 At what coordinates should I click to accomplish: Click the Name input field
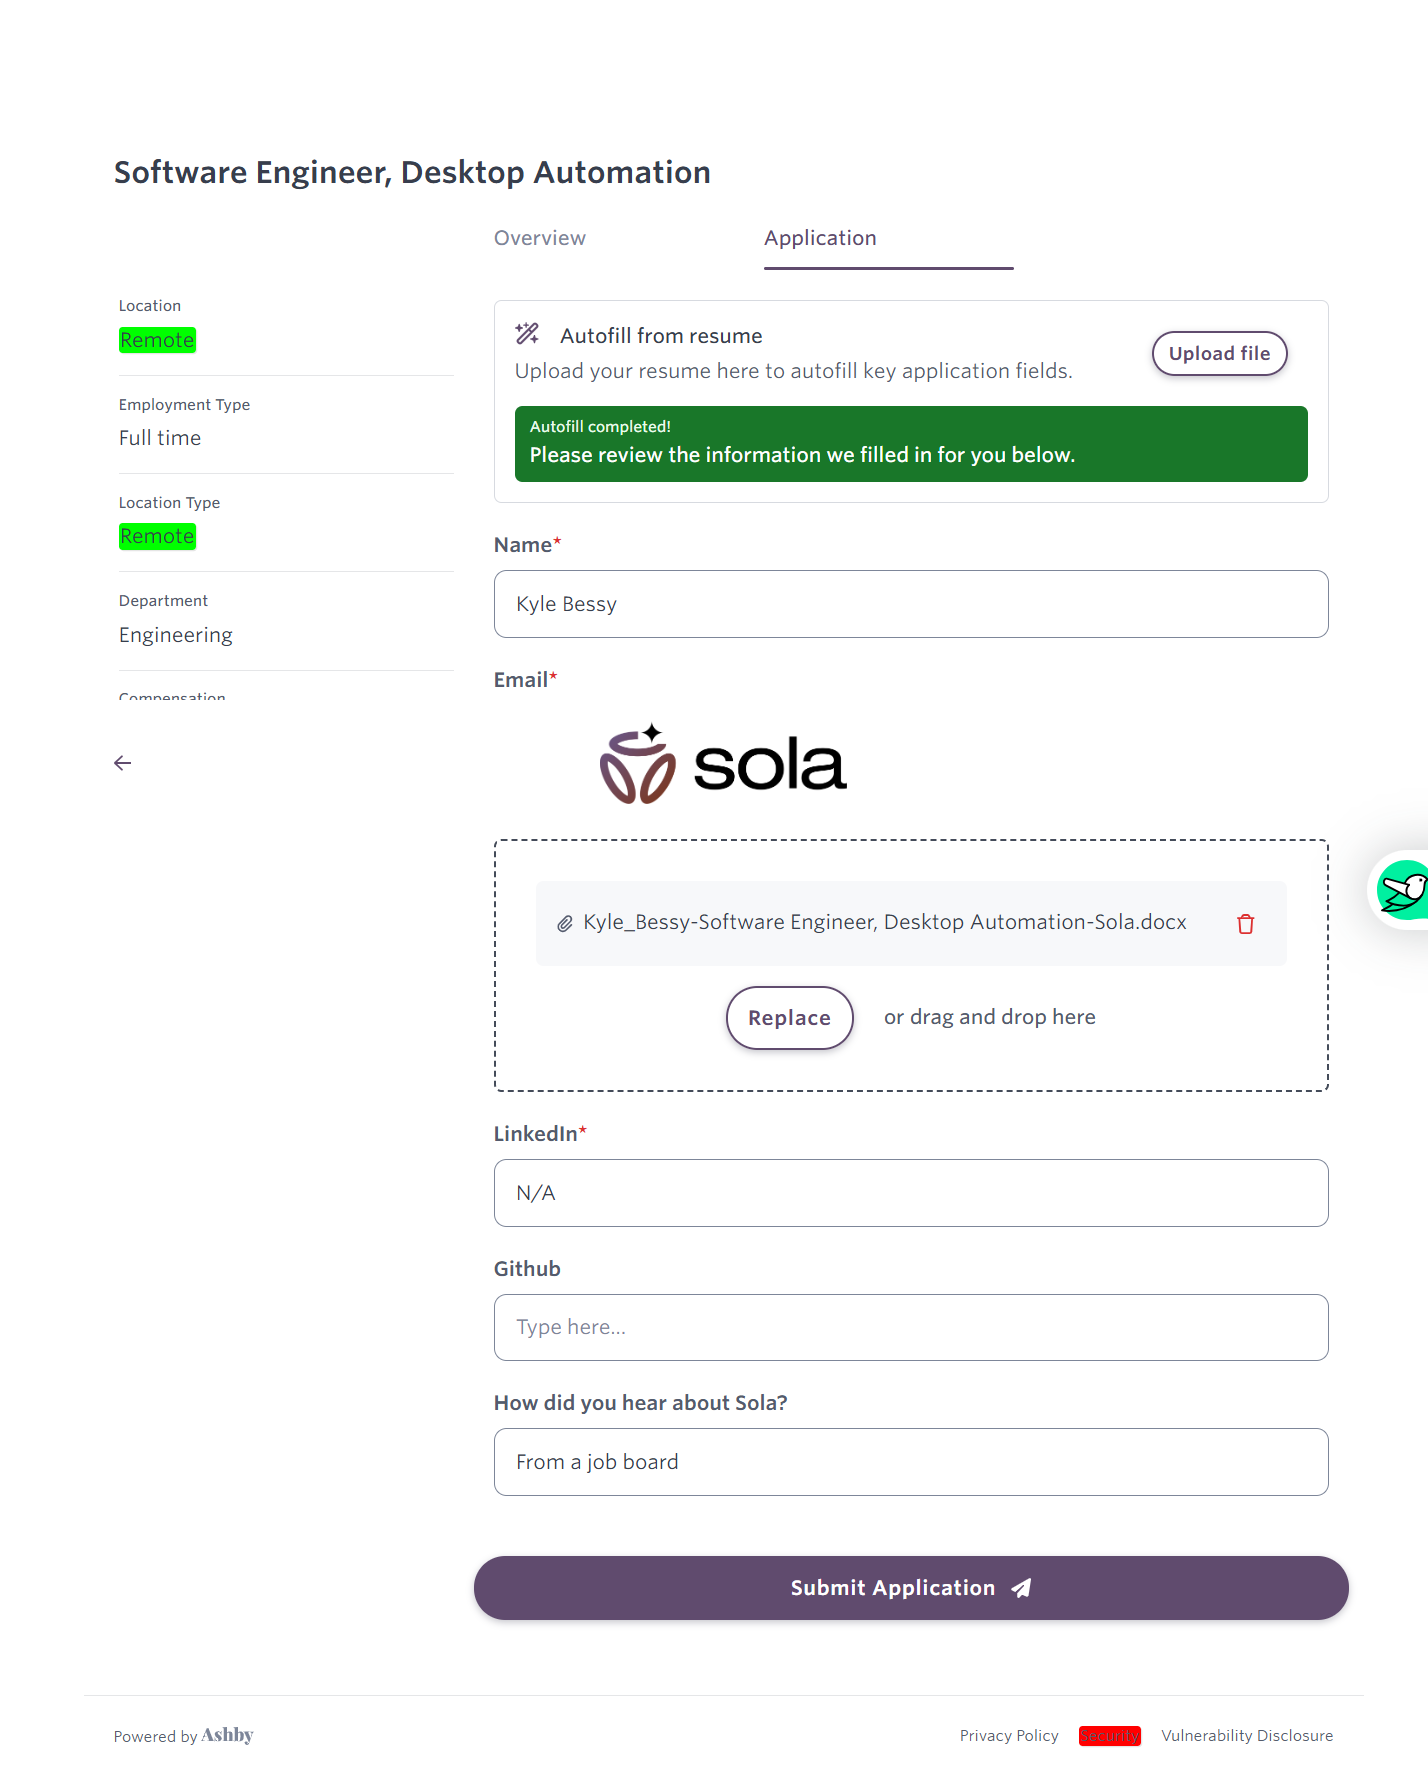(x=910, y=604)
